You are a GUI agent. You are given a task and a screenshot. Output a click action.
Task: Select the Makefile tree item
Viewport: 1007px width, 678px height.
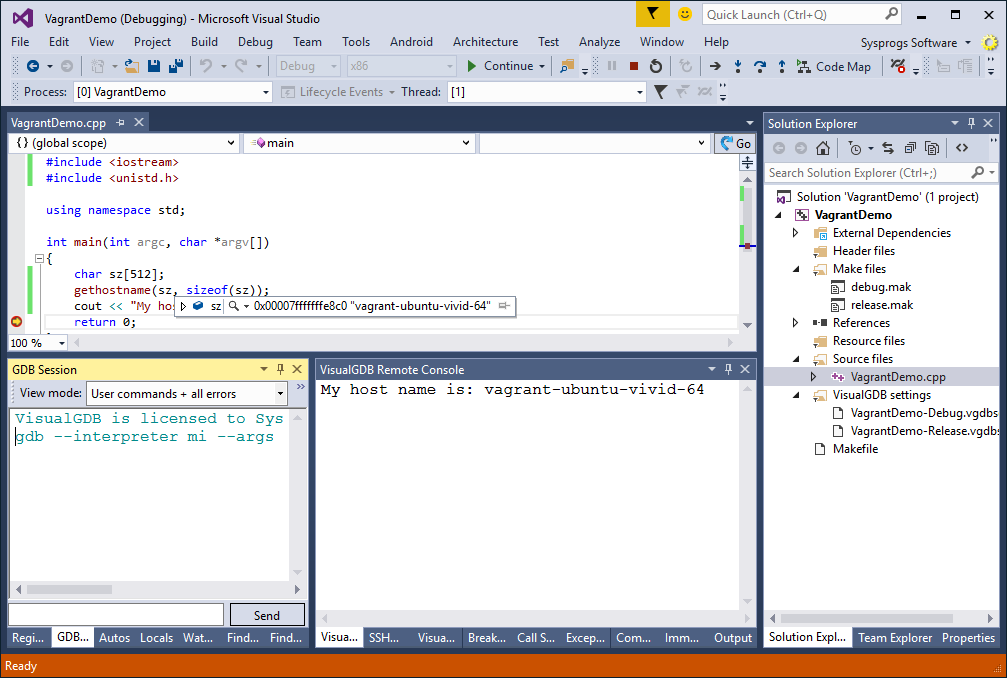point(855,449)
